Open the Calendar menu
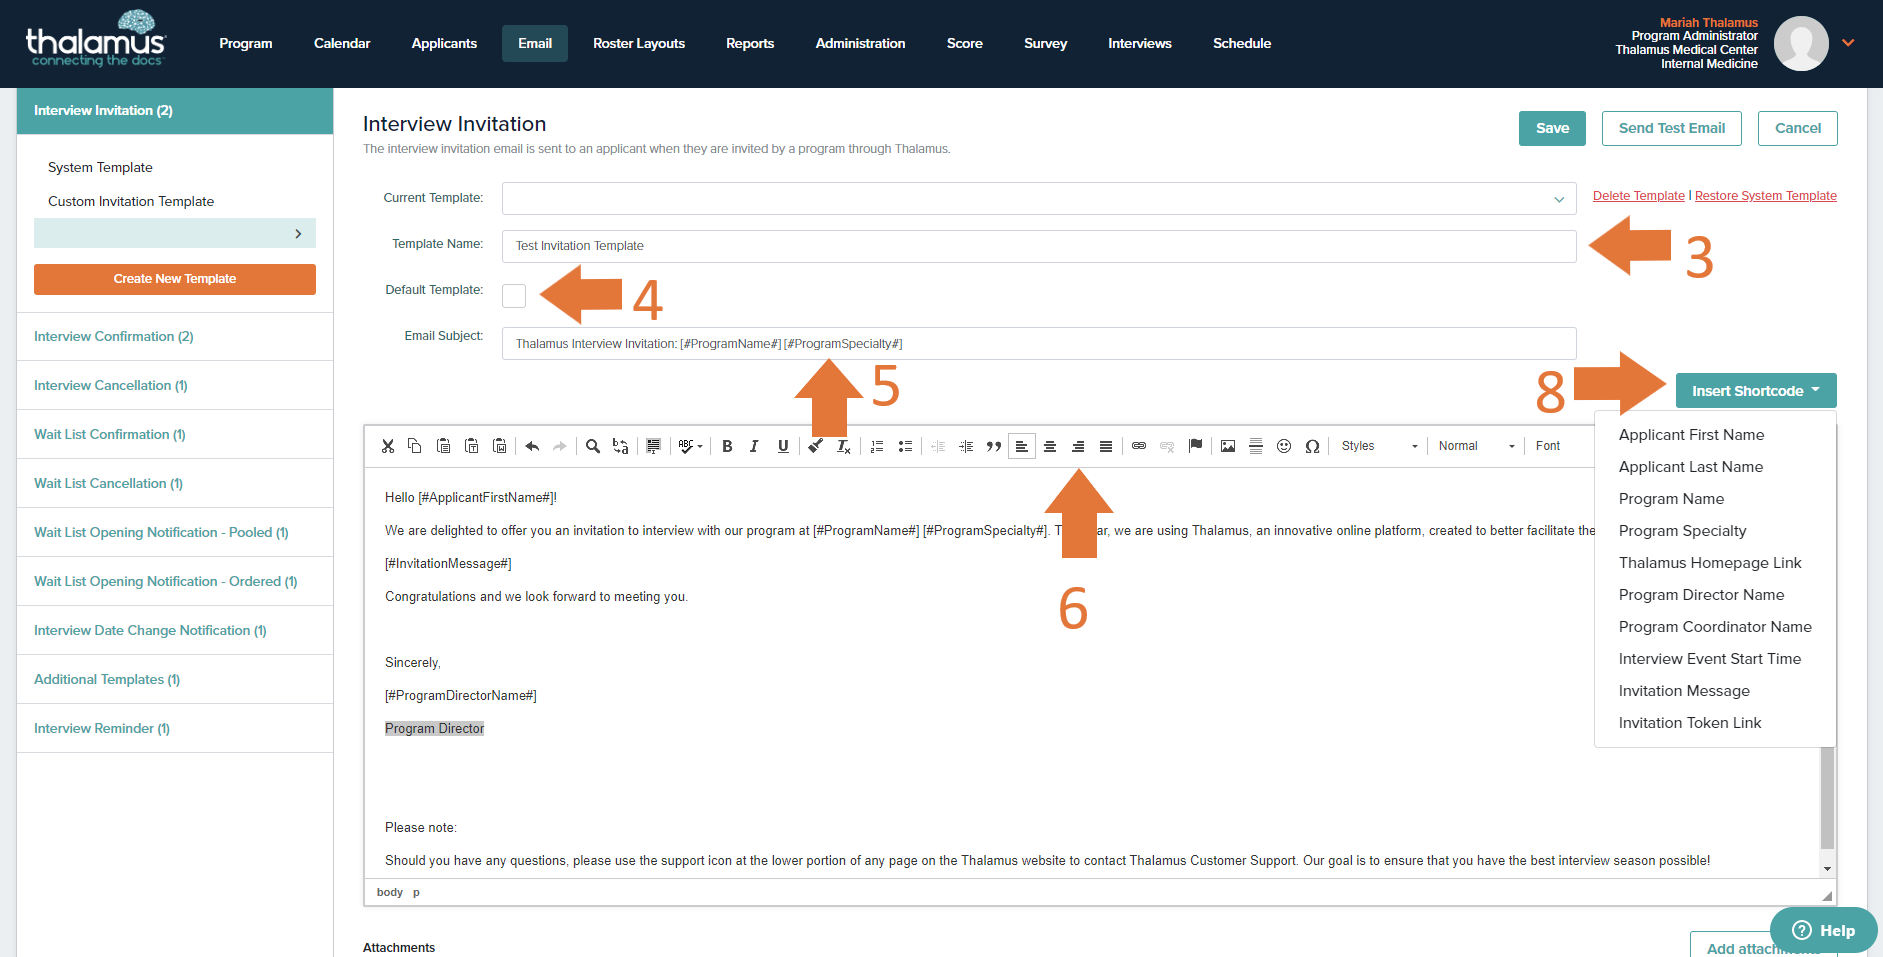The image size is (1883, 957). pyautogui.click(x=342, y=43)
